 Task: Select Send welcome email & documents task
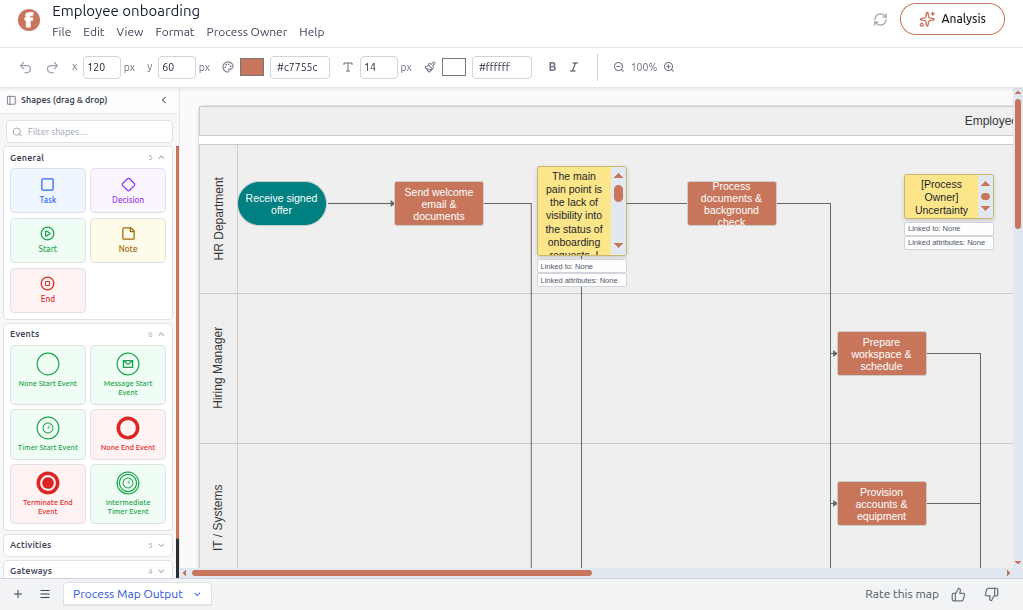pos(438,204)
